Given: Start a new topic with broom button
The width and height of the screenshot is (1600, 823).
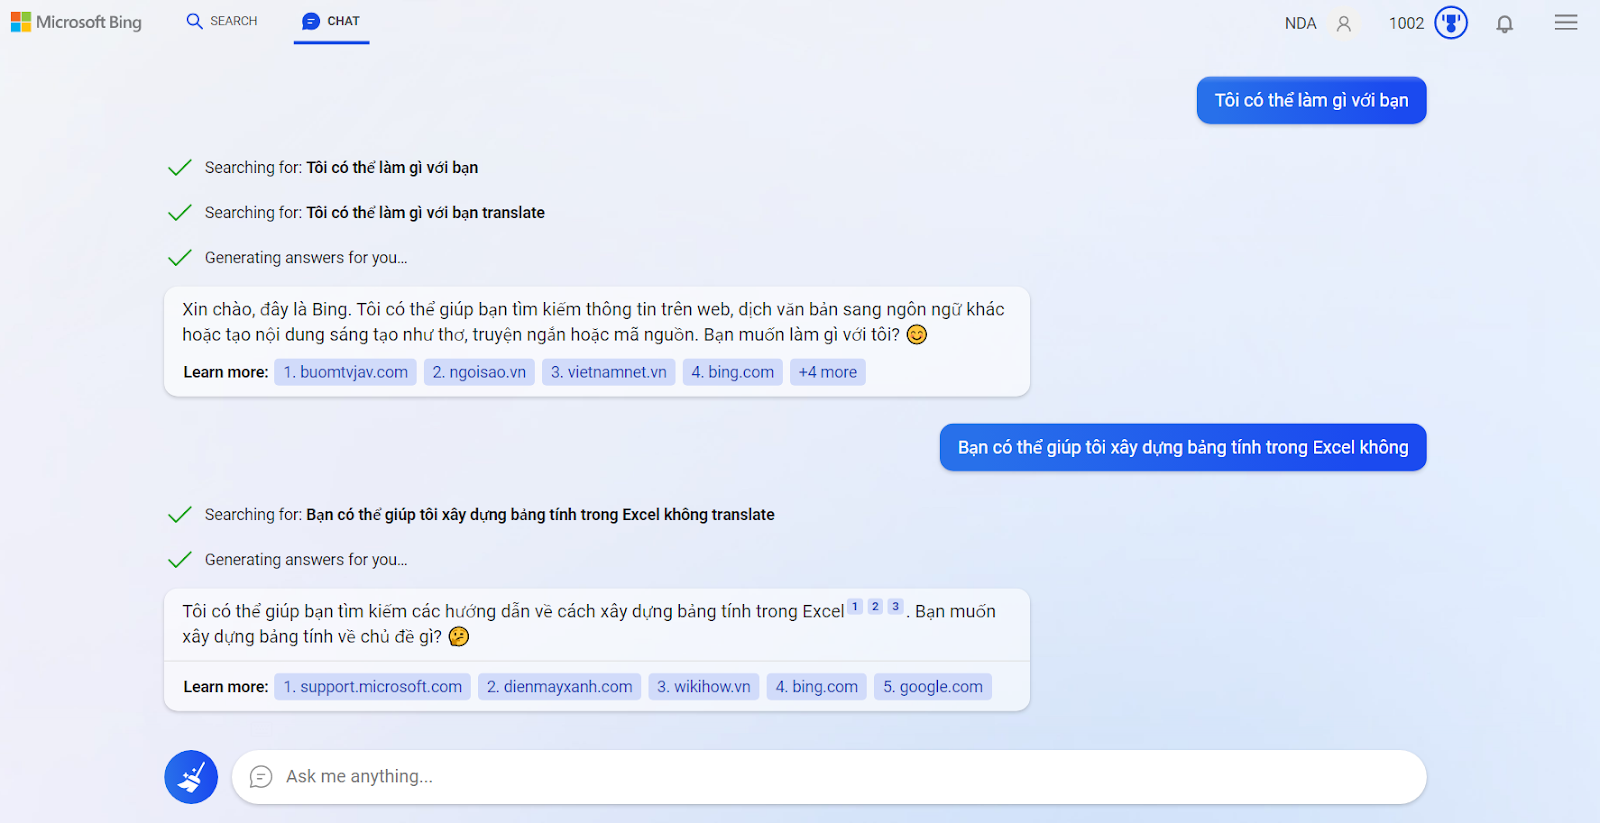Looking at the screenshot, I should [191, 777].
